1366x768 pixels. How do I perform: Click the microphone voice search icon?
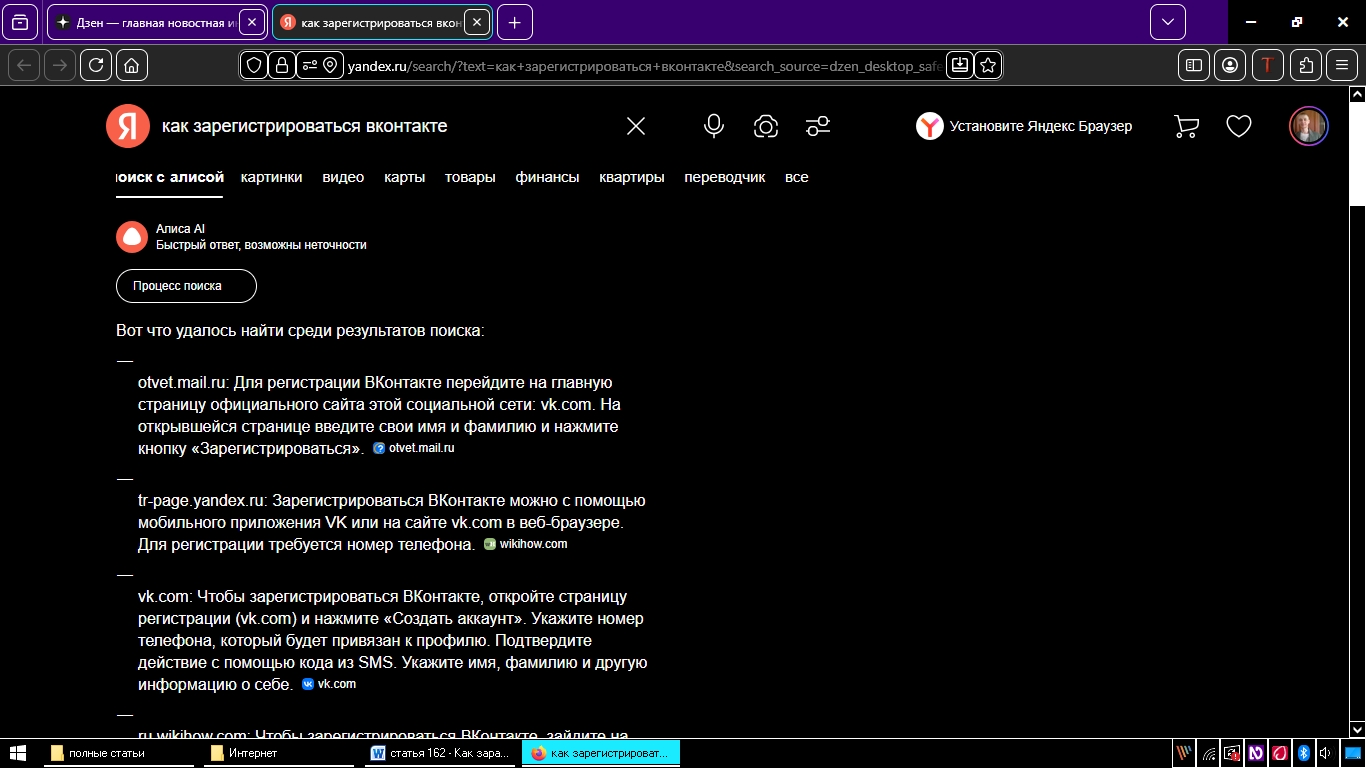(x=713, y=126)
